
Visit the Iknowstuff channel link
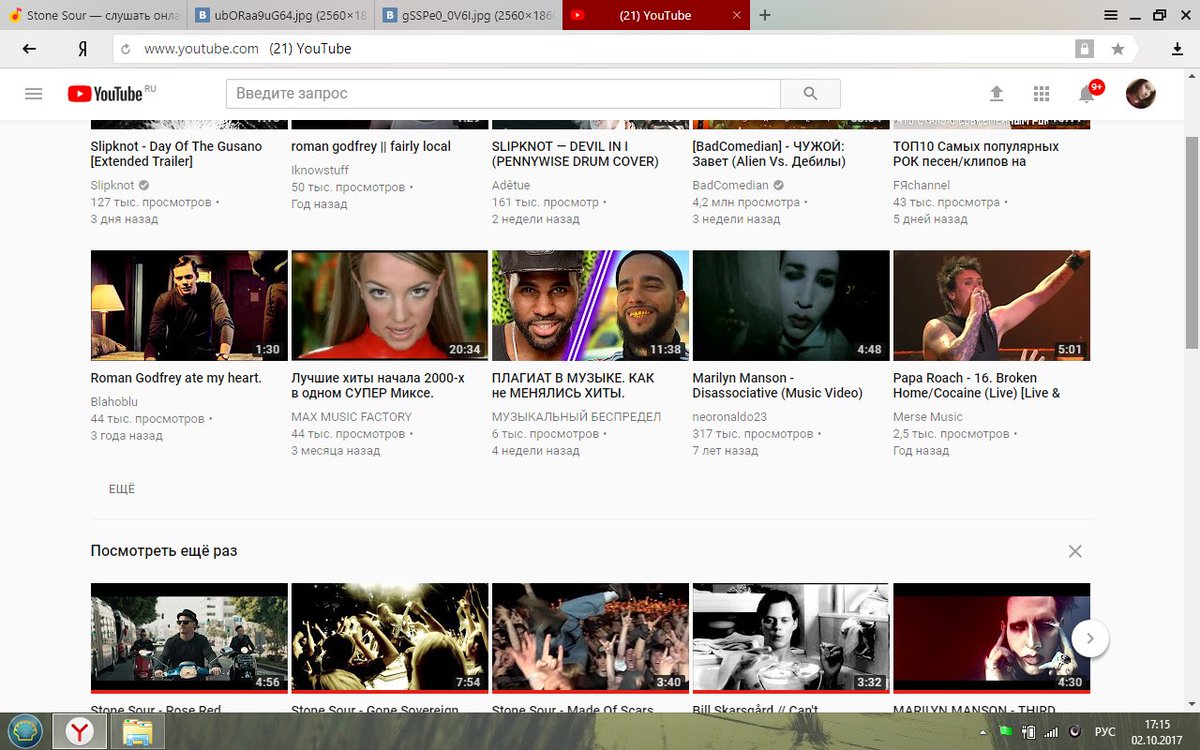[320, 171]
